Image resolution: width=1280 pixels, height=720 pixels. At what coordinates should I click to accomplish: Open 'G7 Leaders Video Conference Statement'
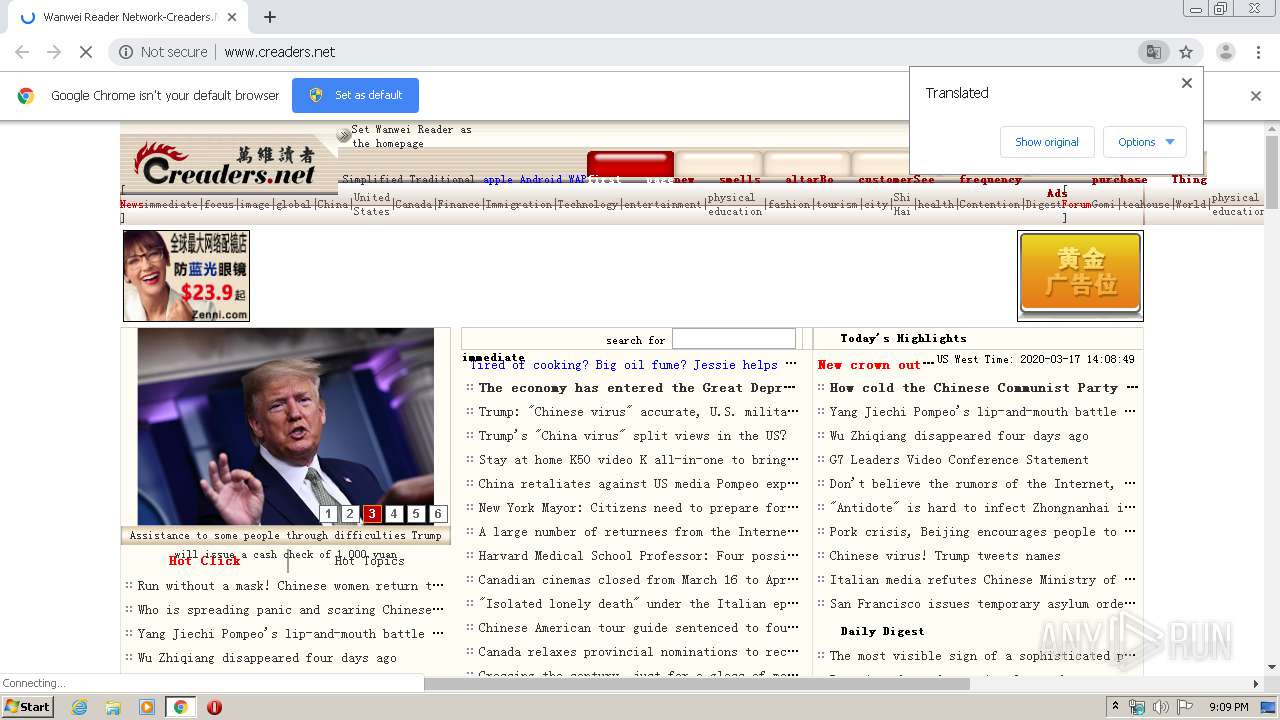959,460
